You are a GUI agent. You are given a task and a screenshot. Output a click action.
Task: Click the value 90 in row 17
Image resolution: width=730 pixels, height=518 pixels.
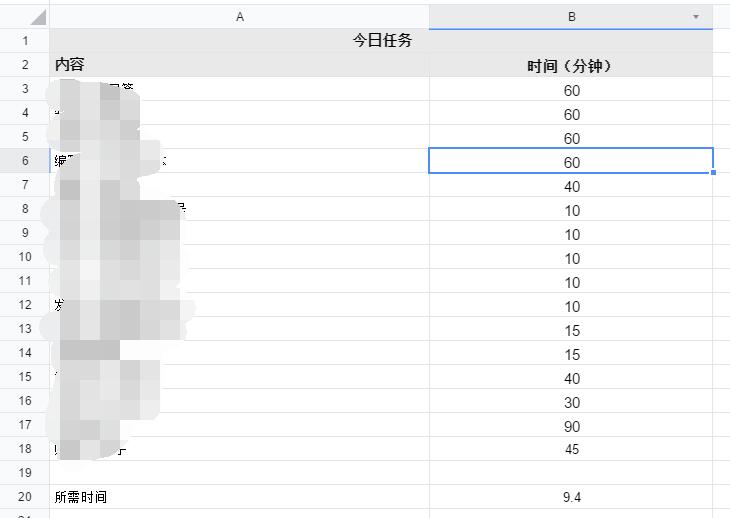coord(571,425)
